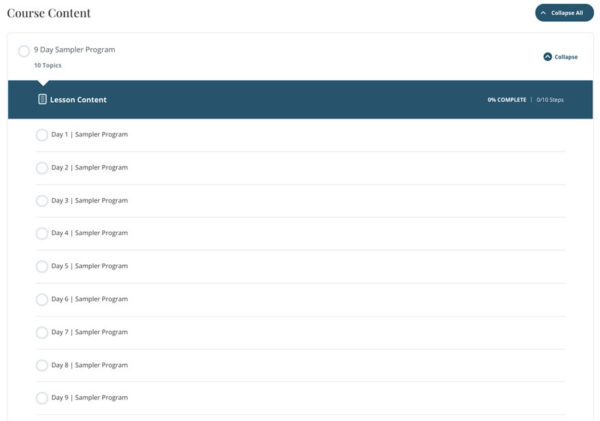Image resolution: width=600 pixels, height=421 pixels.
Task: Click the chevron icon in Collapse All
Action: click(543, 13)
